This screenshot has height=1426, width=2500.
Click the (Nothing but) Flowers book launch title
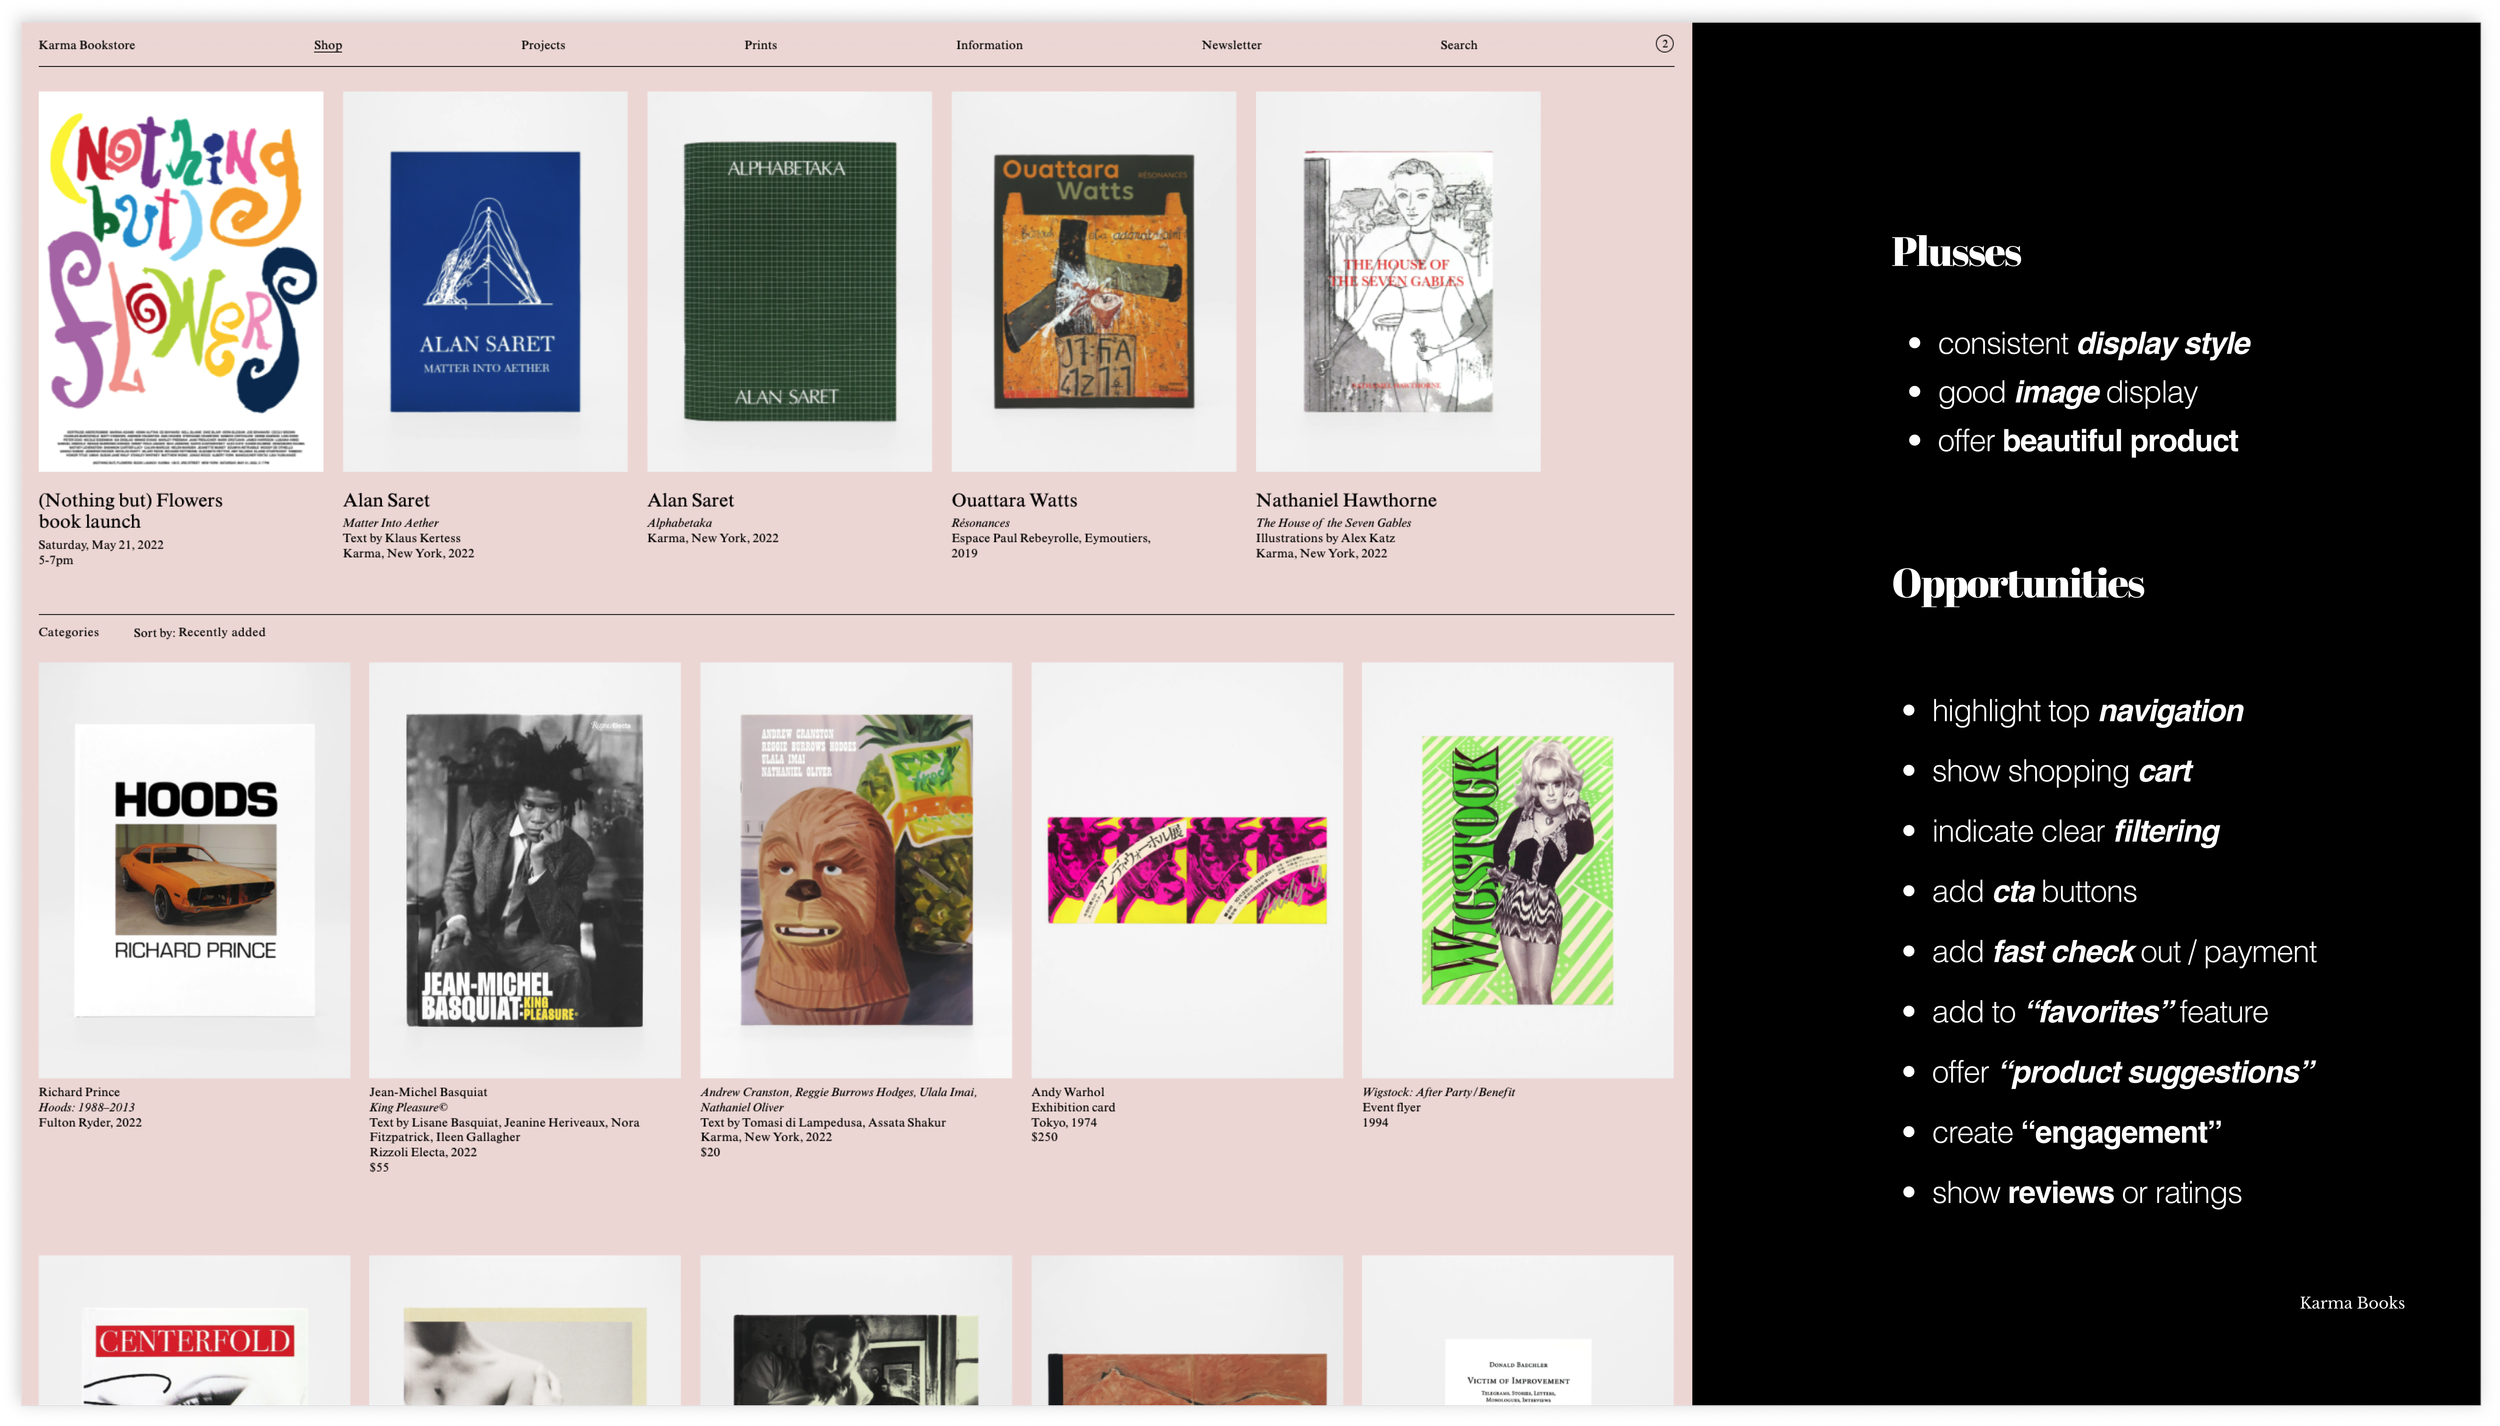pyautogui.click(x=131, y=510)
